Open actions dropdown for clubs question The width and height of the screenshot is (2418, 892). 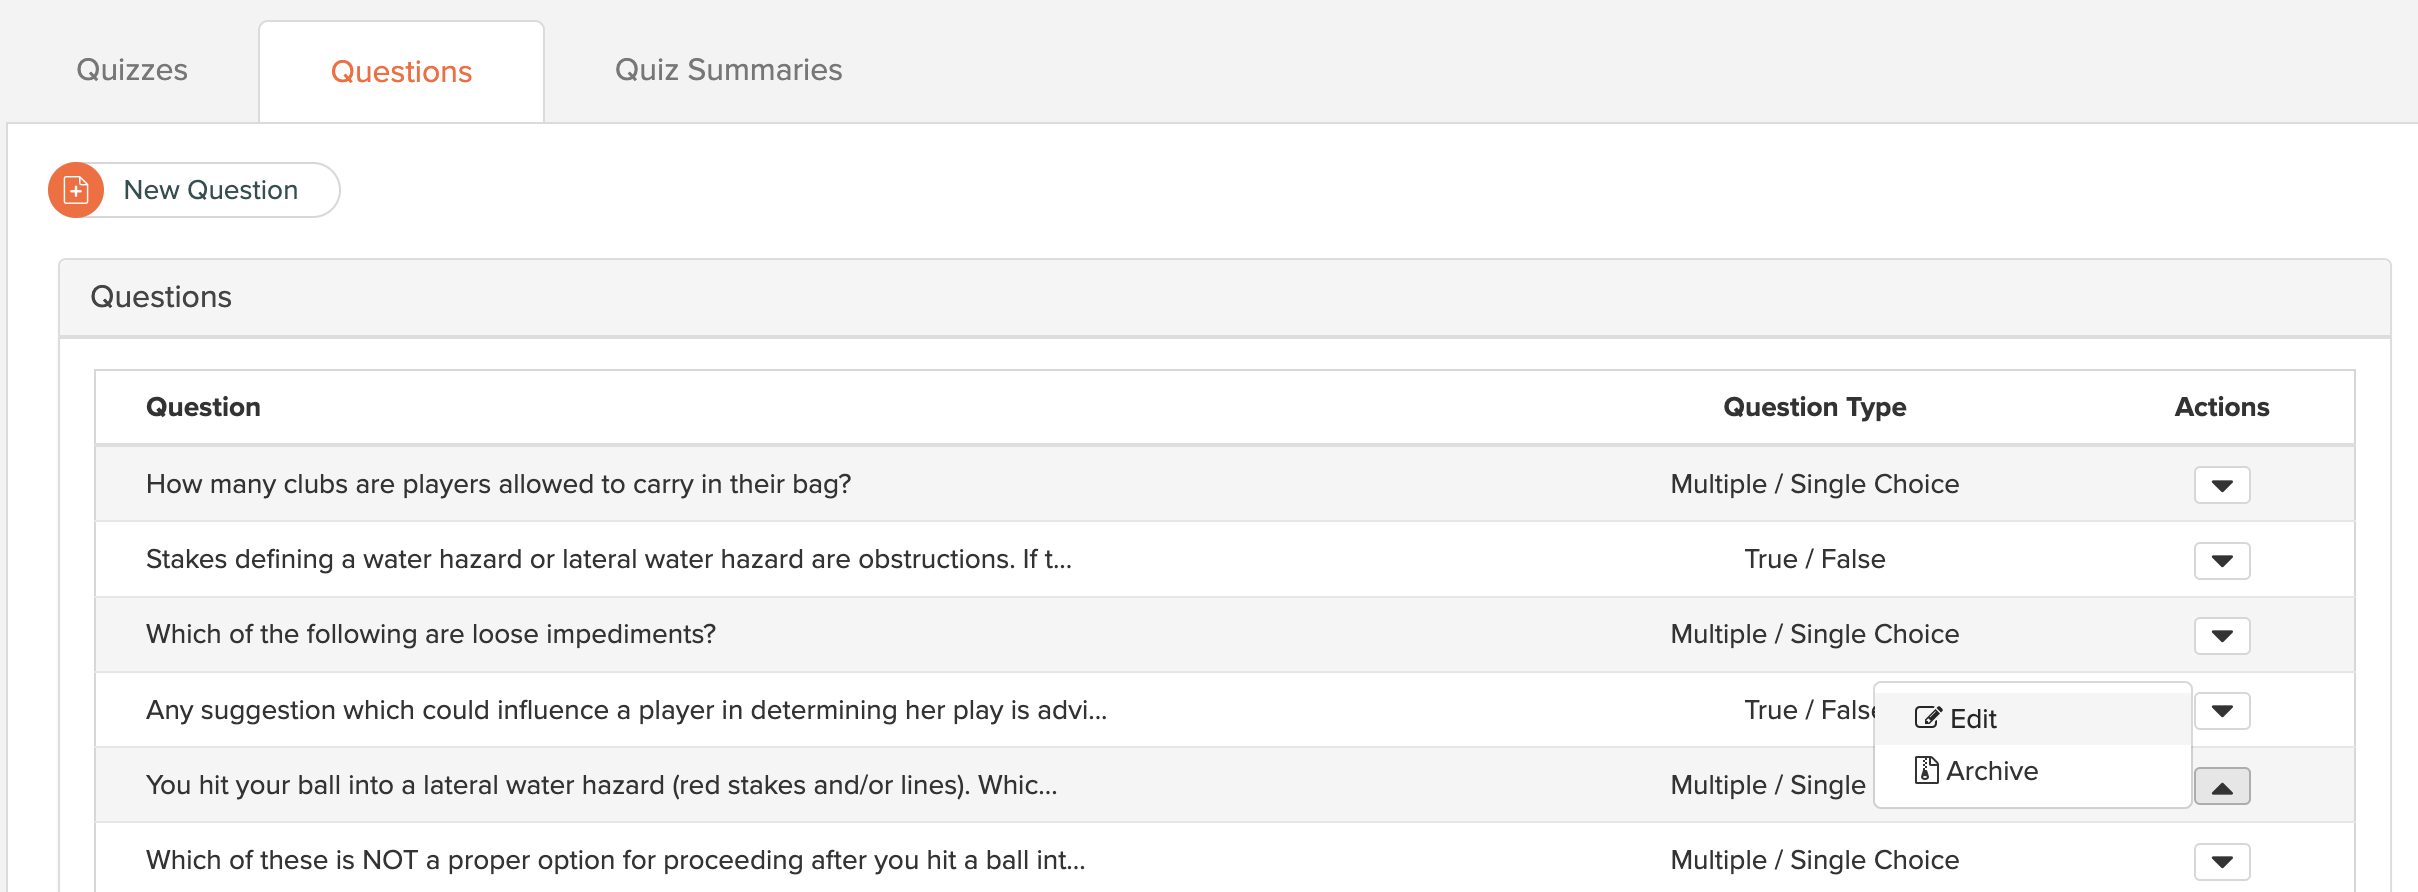tap(2222, 485)
